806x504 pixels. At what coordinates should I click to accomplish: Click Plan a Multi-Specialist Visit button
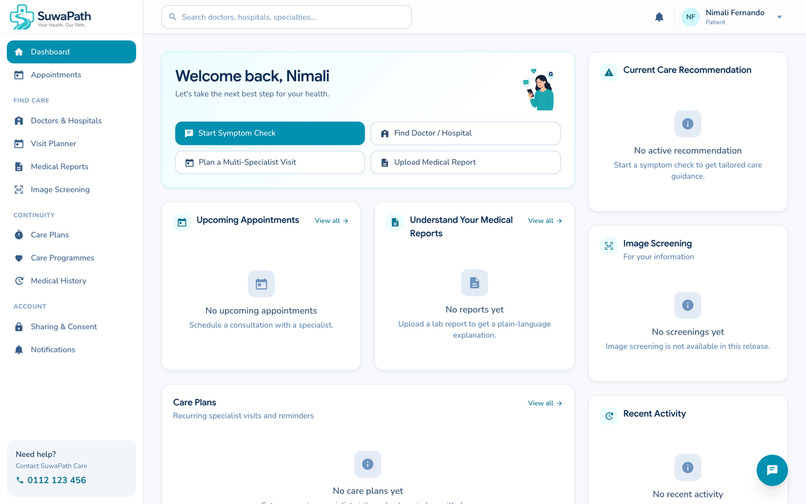(x=270, y=163)
